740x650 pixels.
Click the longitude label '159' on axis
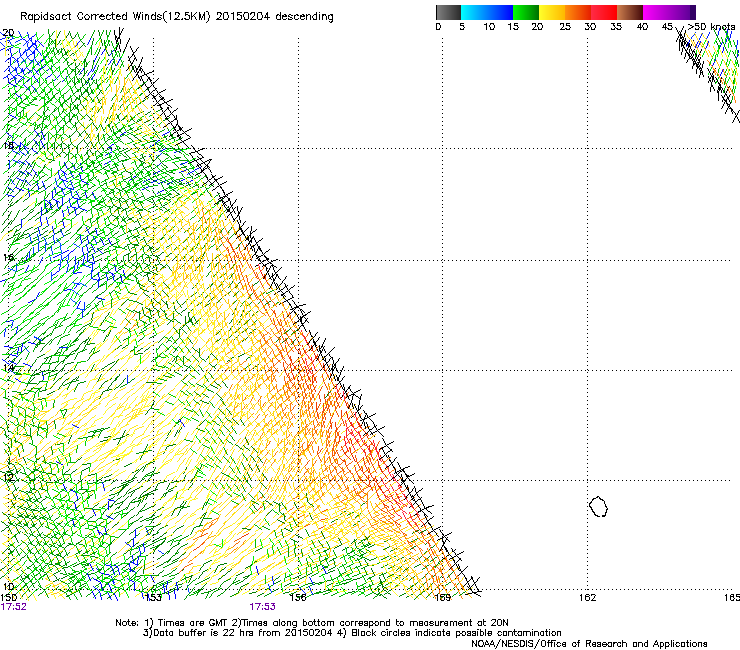(443, 598)
